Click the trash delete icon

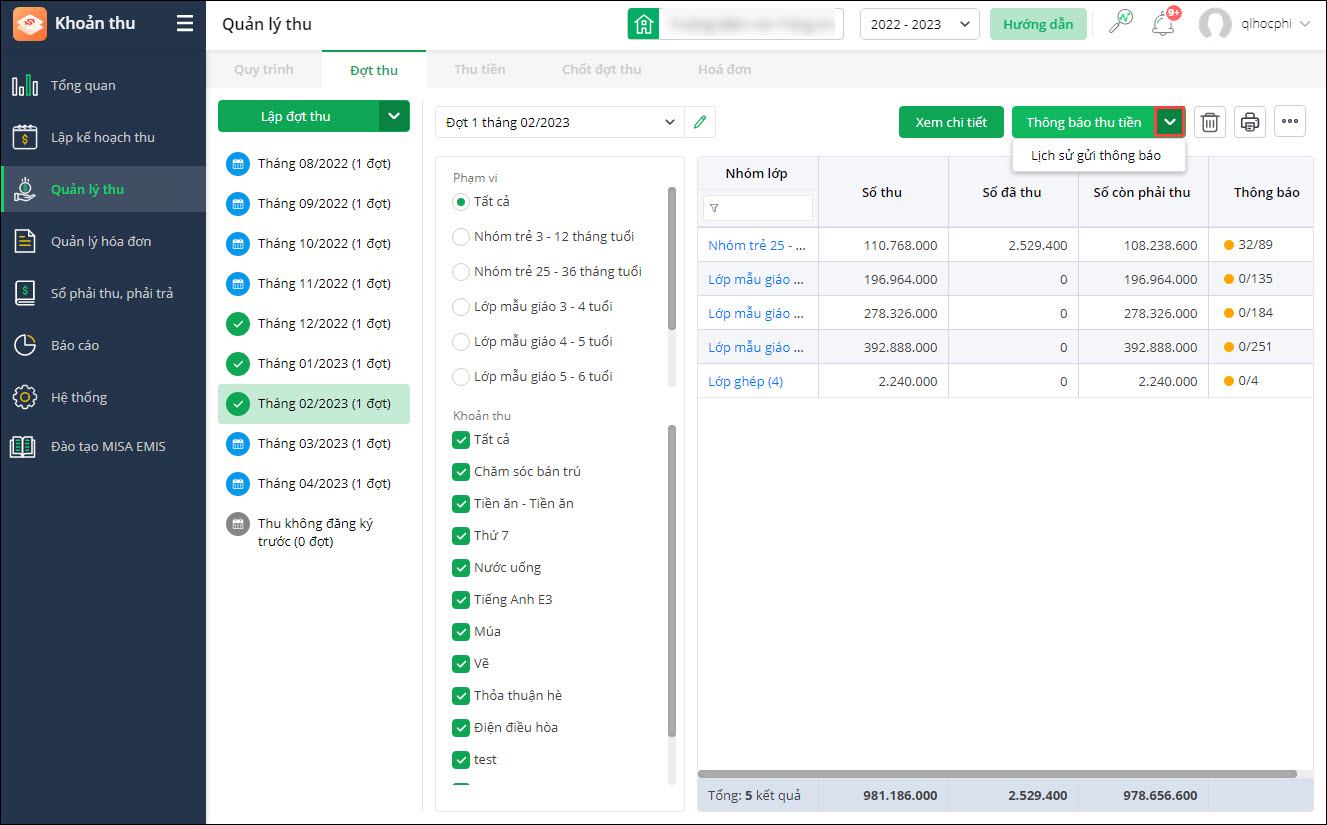click(x=1210, y=122)
